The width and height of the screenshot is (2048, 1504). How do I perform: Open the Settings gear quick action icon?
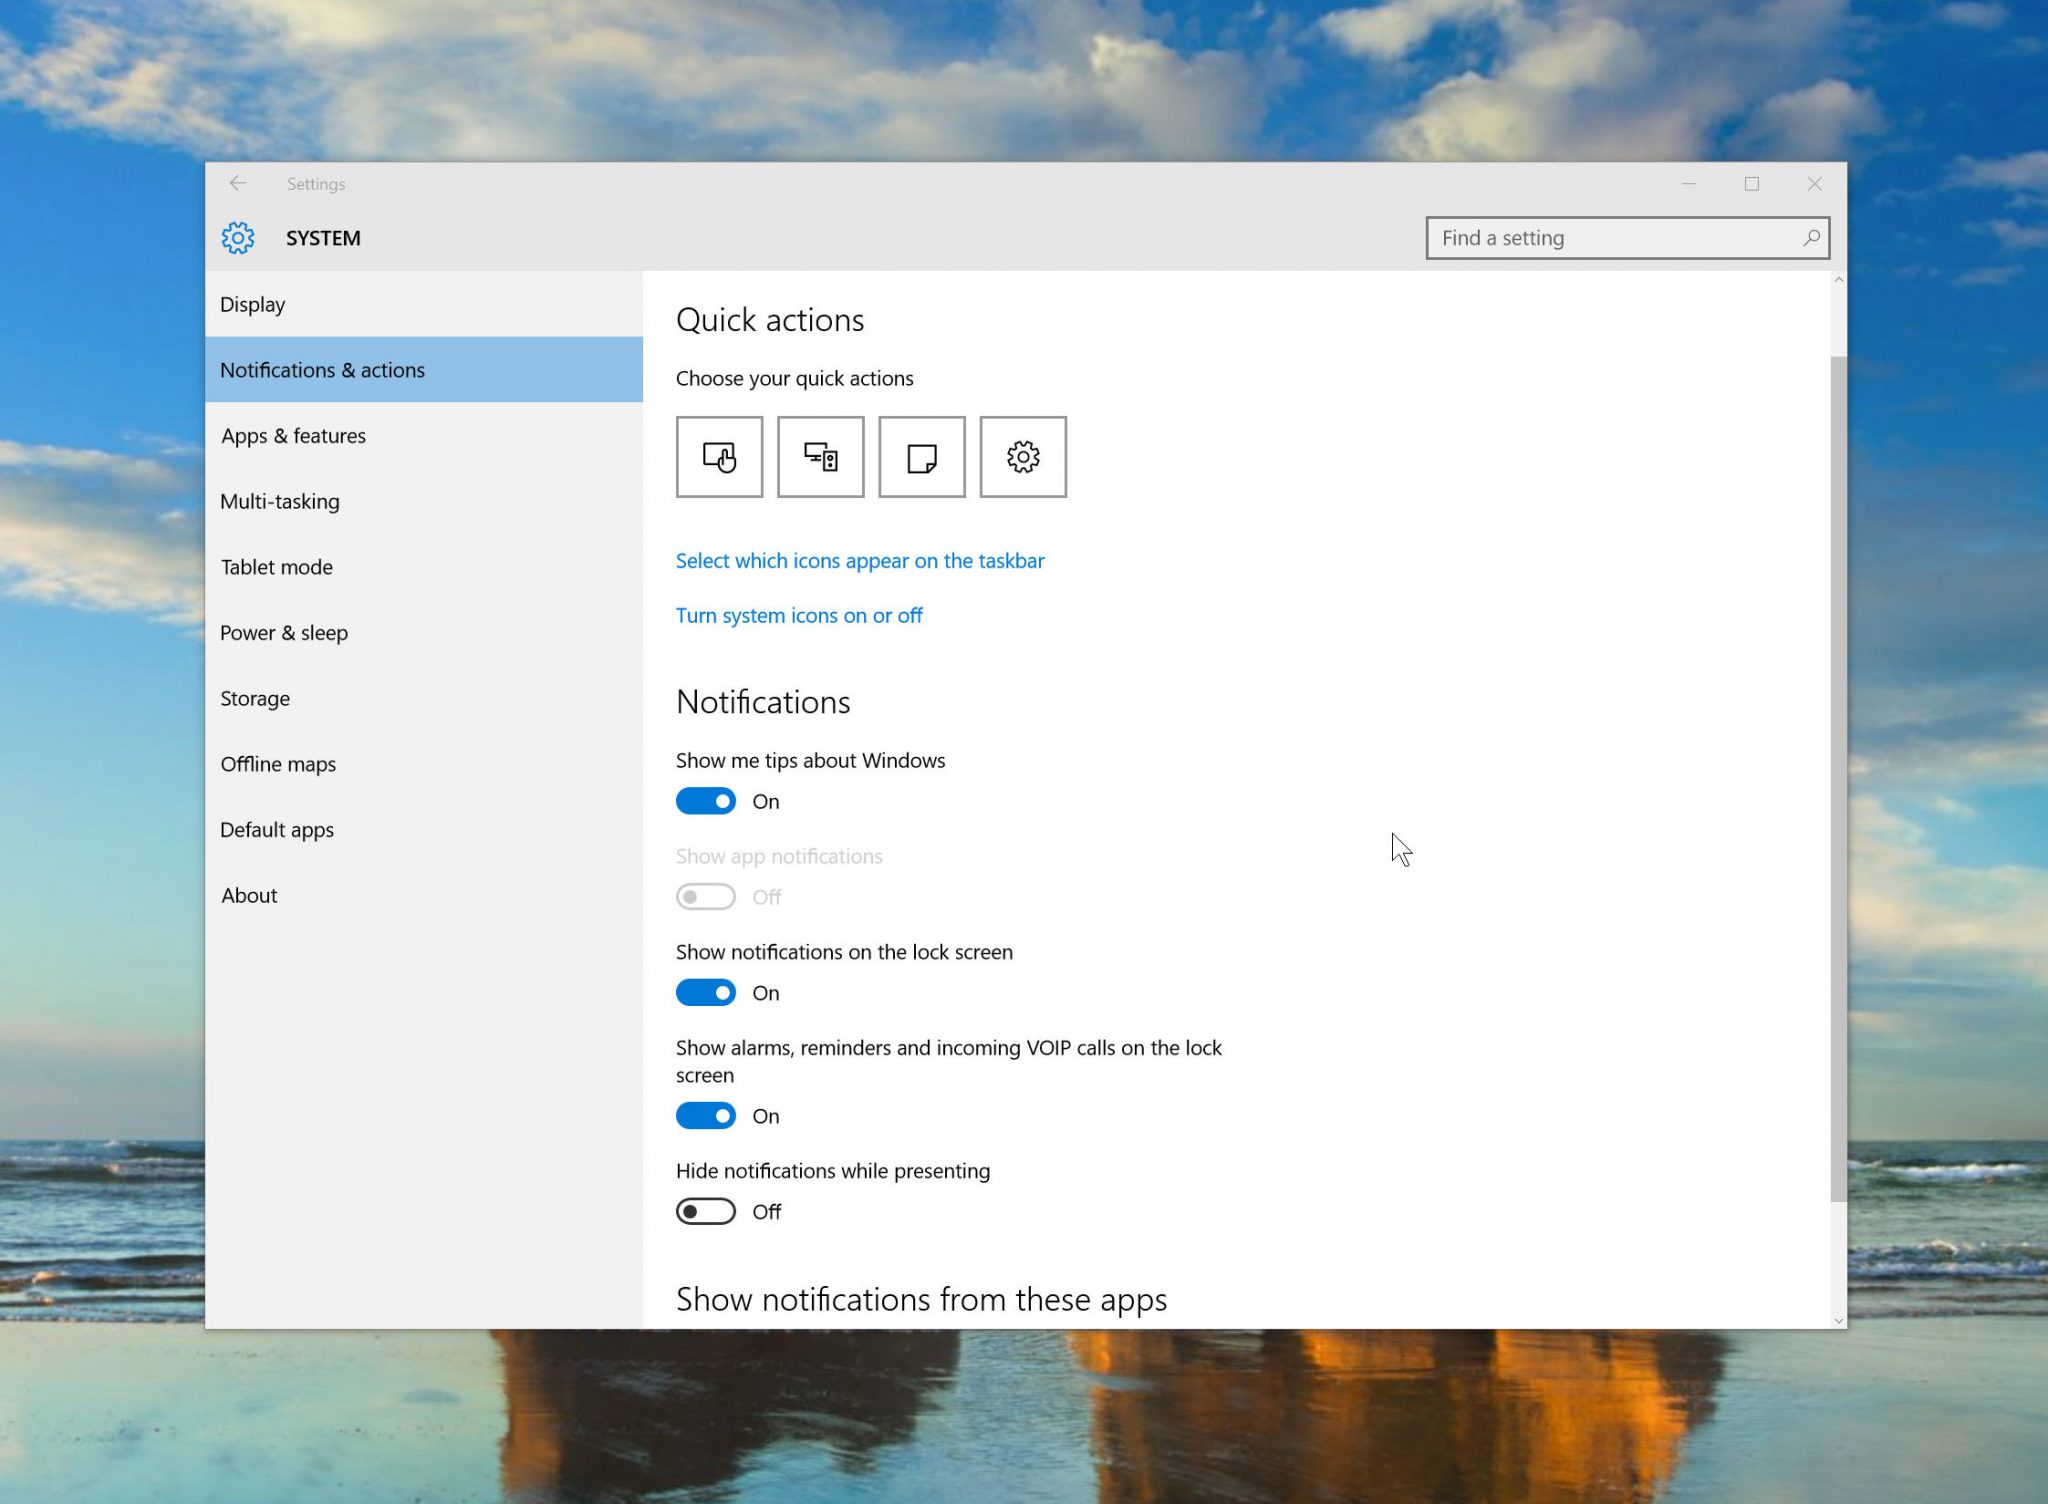click(1024, 458)
